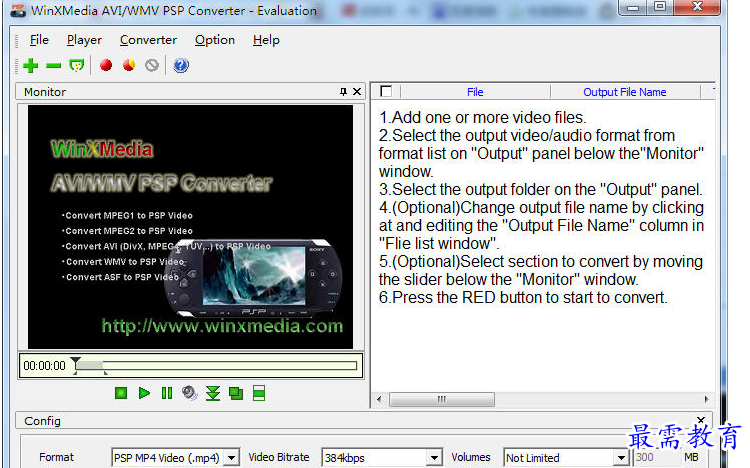Open the Help menu
The width and height of the screenshot is (750, 468).
266,40
